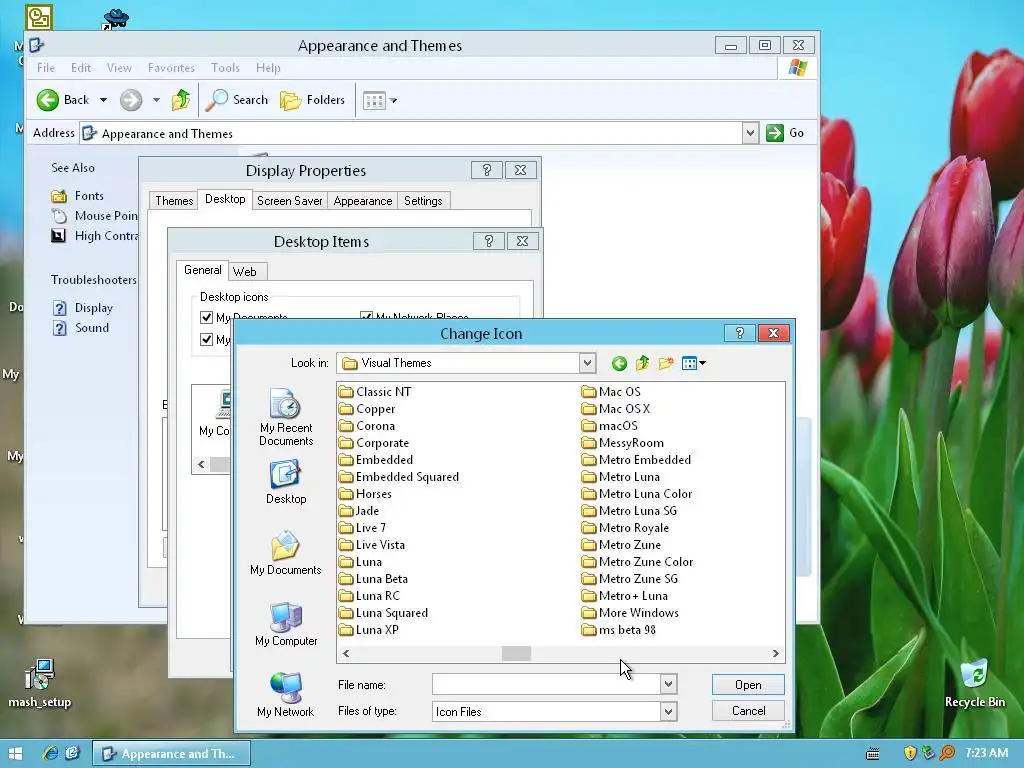Open the Recycle Bin desktop icon
1024x768 pixels.
coord(974,683)
